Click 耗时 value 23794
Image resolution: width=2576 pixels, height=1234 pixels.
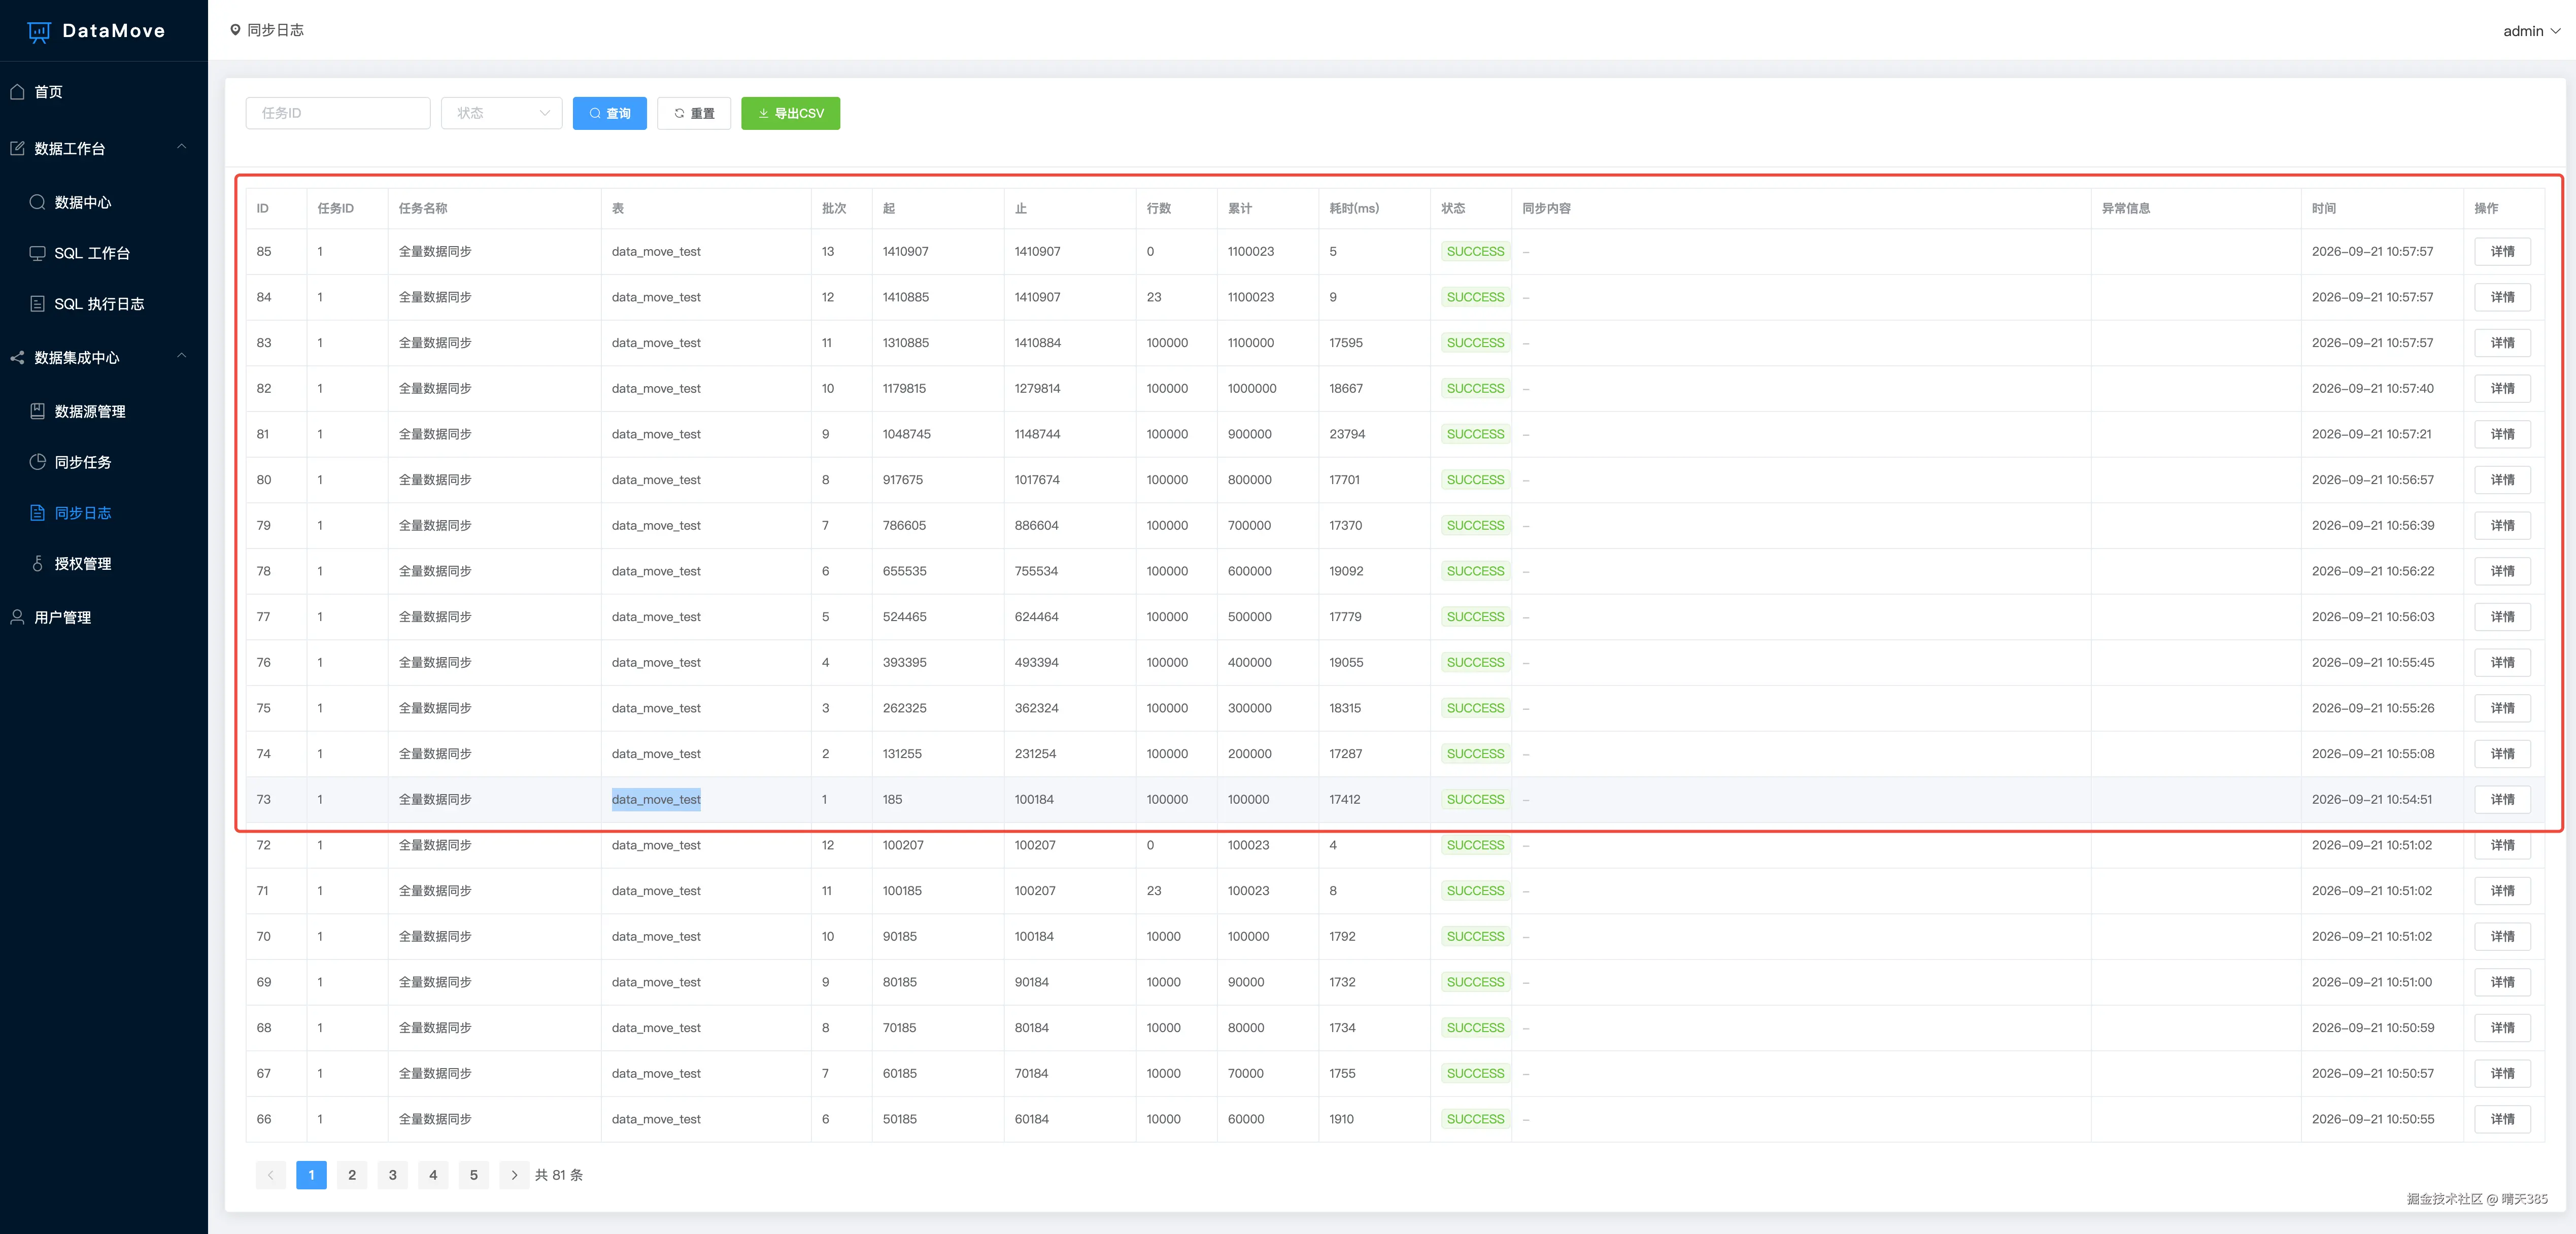coord(1347,434)
